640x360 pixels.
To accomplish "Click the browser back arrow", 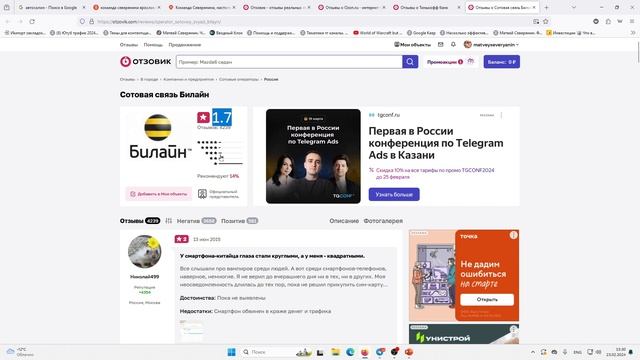I will pos(8,21).
